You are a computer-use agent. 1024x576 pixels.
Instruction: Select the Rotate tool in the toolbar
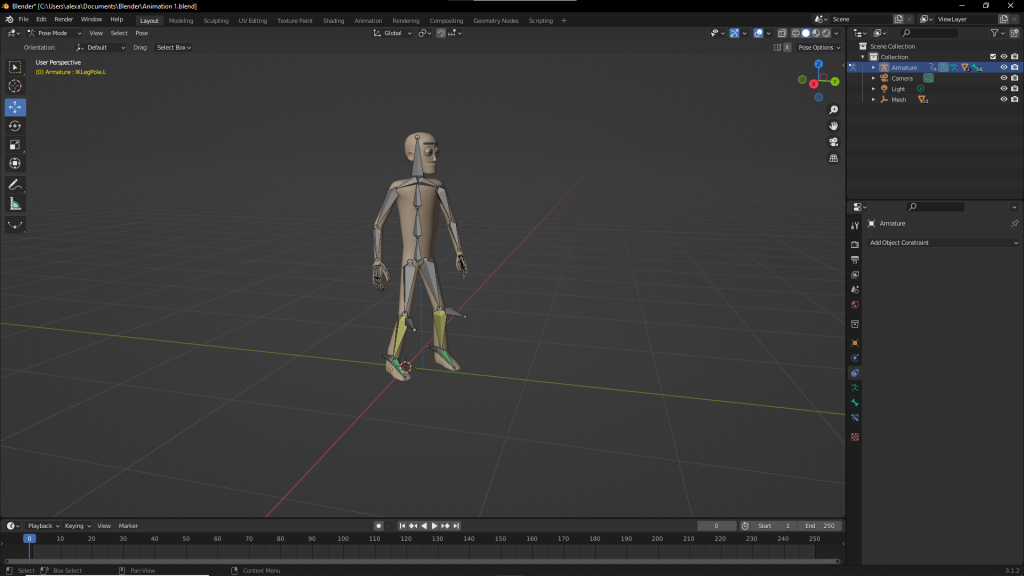[15, 126]
